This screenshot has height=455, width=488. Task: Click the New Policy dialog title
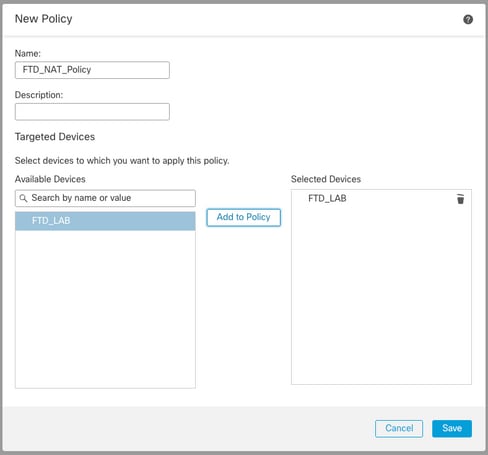(44, 19)
